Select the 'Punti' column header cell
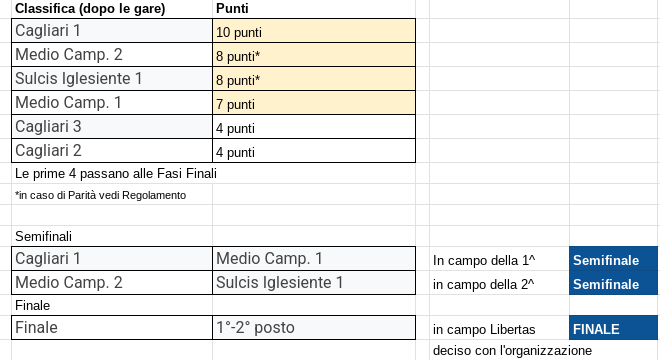 point(314,9)
